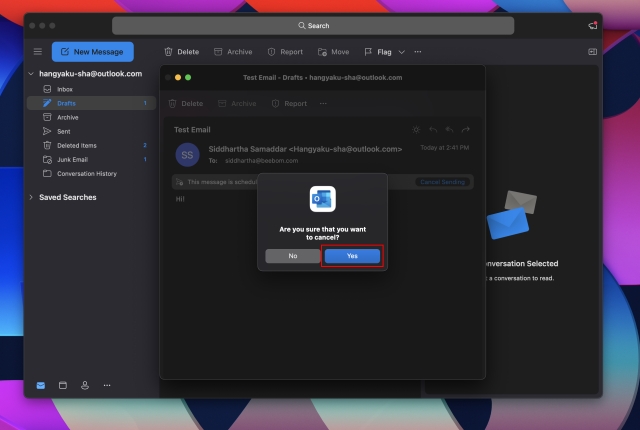Open the Junk Email folder
This screenshot has height=430, width=640.
click(91, 160)
